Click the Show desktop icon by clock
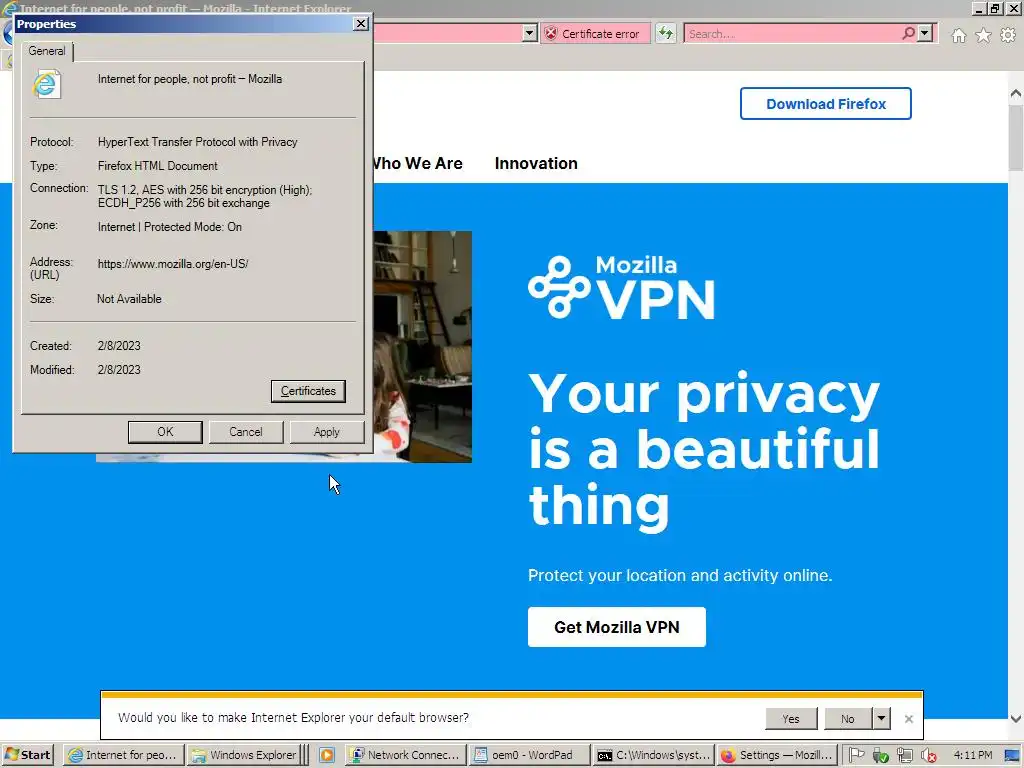The height and width of the screenshot is (768, 1024). pyautogui.click(x=1012, y=755)
